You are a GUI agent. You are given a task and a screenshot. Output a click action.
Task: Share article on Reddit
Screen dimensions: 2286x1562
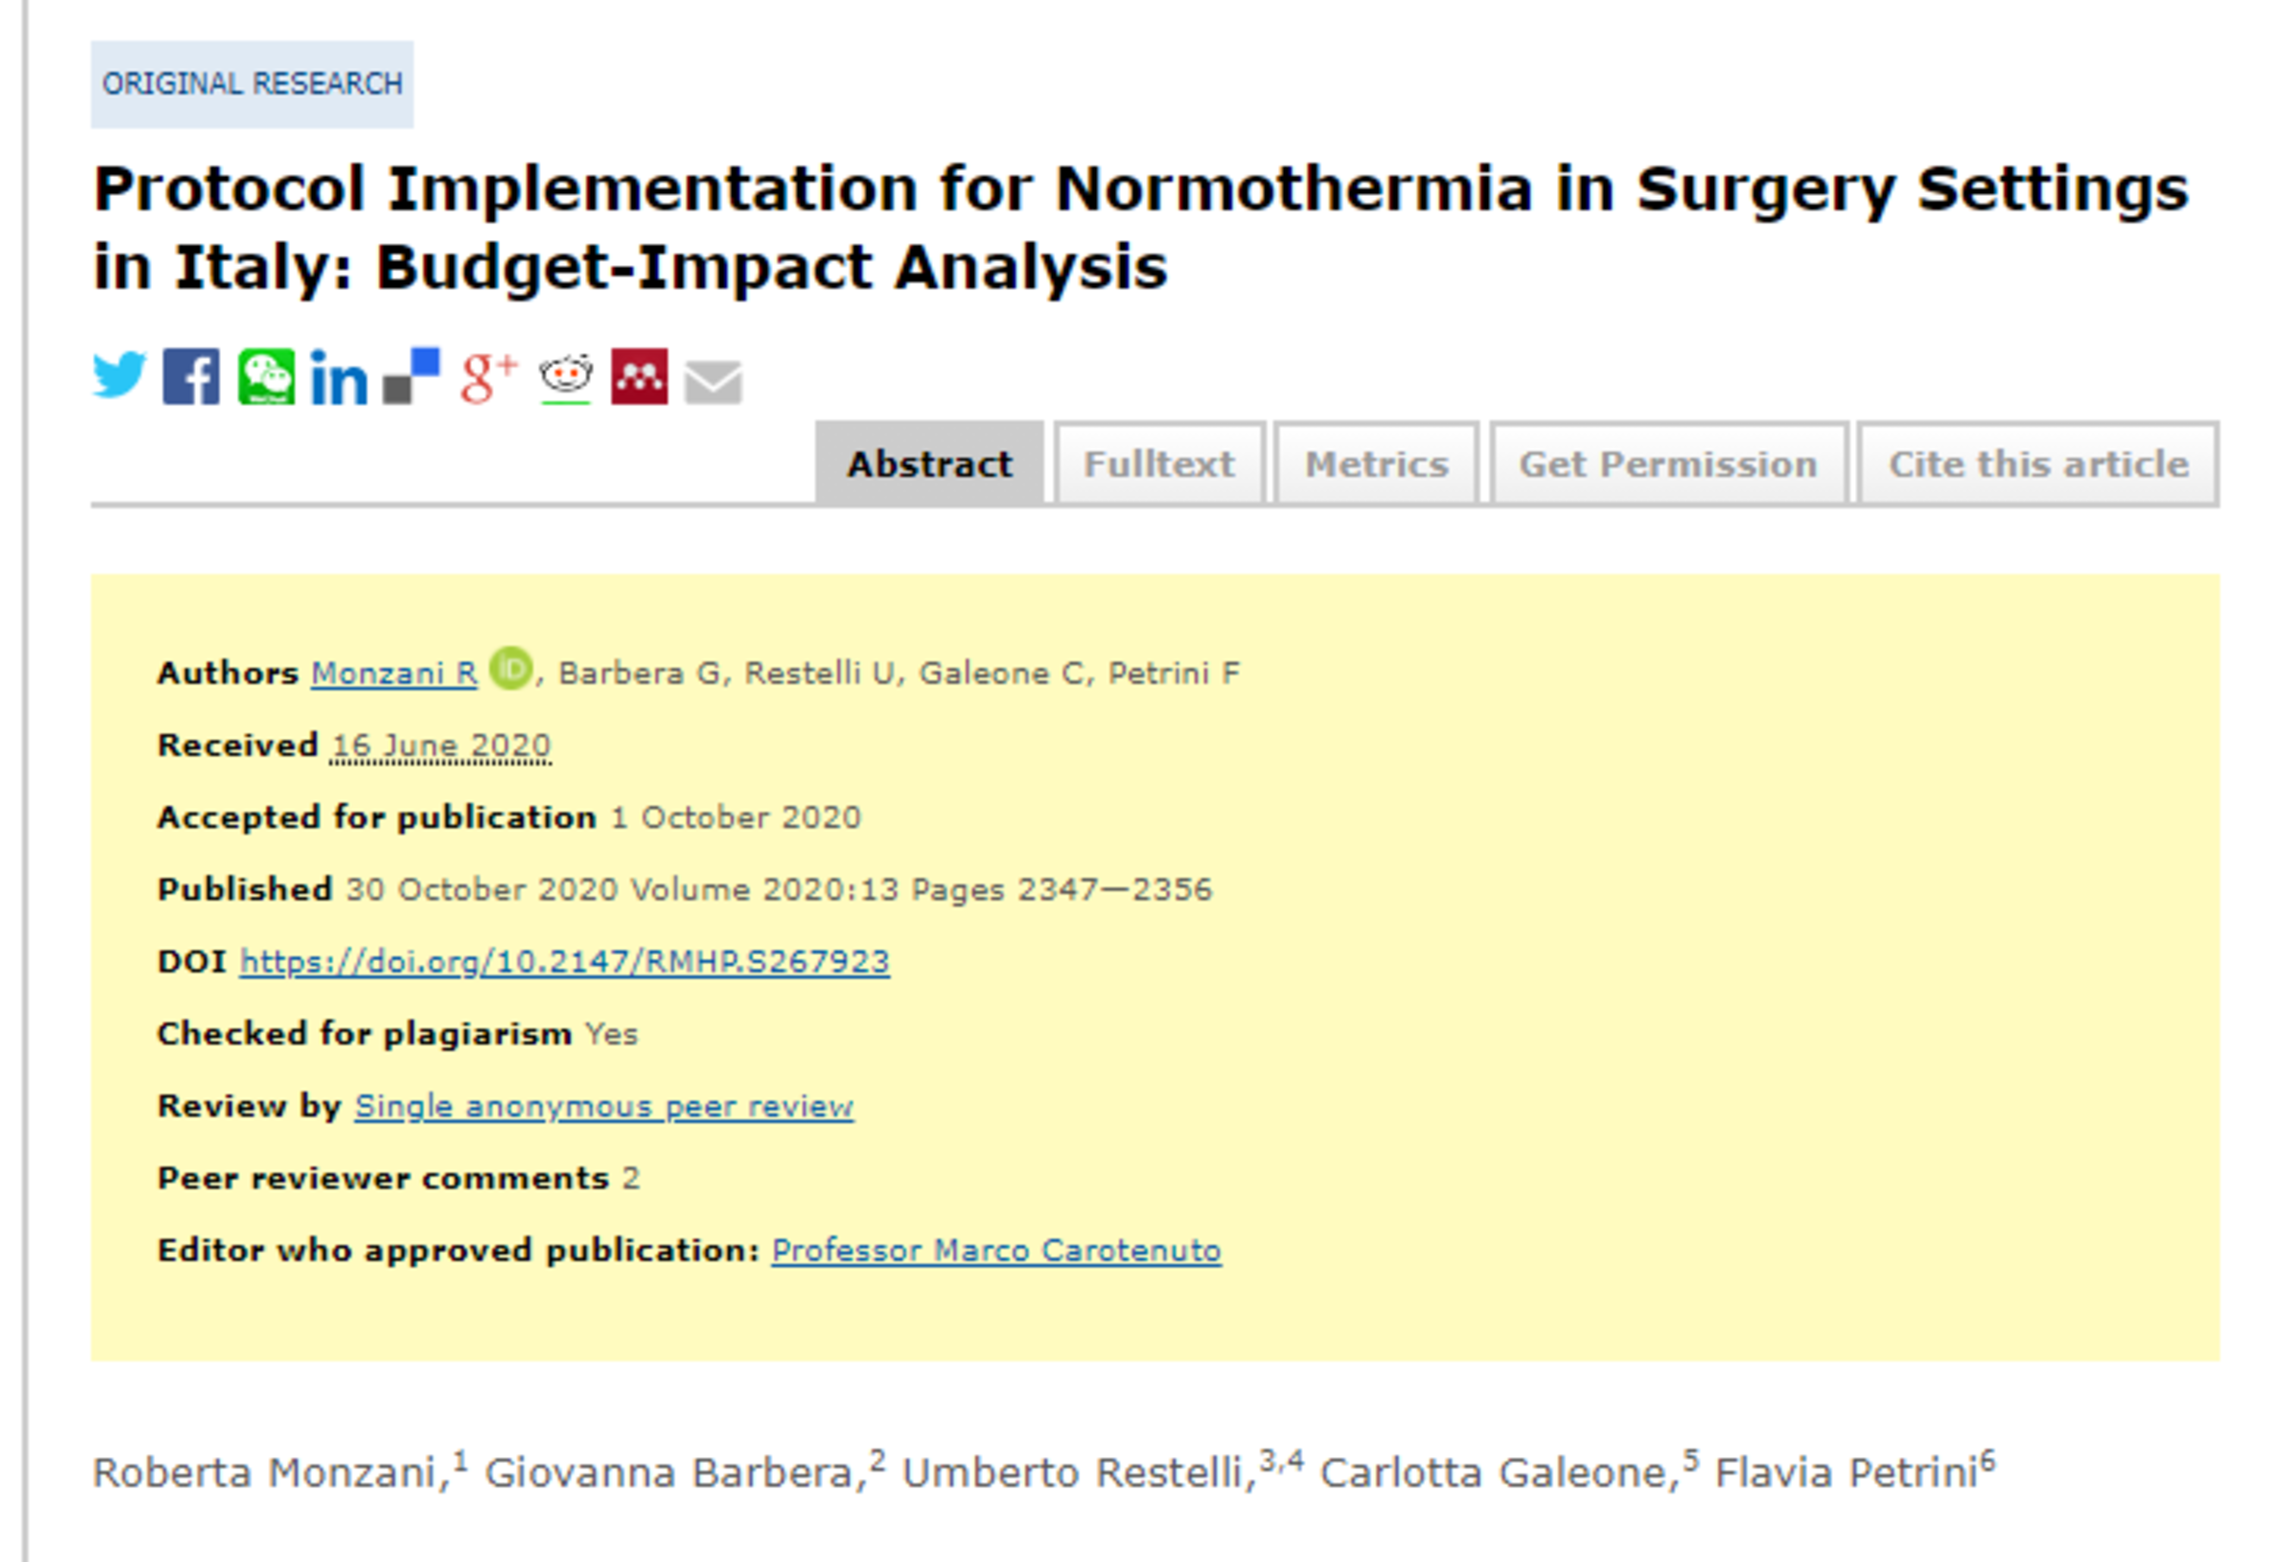[x=566, y=377]
